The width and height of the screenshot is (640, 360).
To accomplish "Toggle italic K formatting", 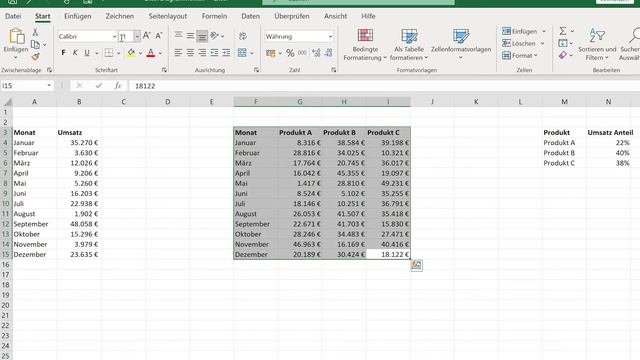I will (x=75, y=53).
